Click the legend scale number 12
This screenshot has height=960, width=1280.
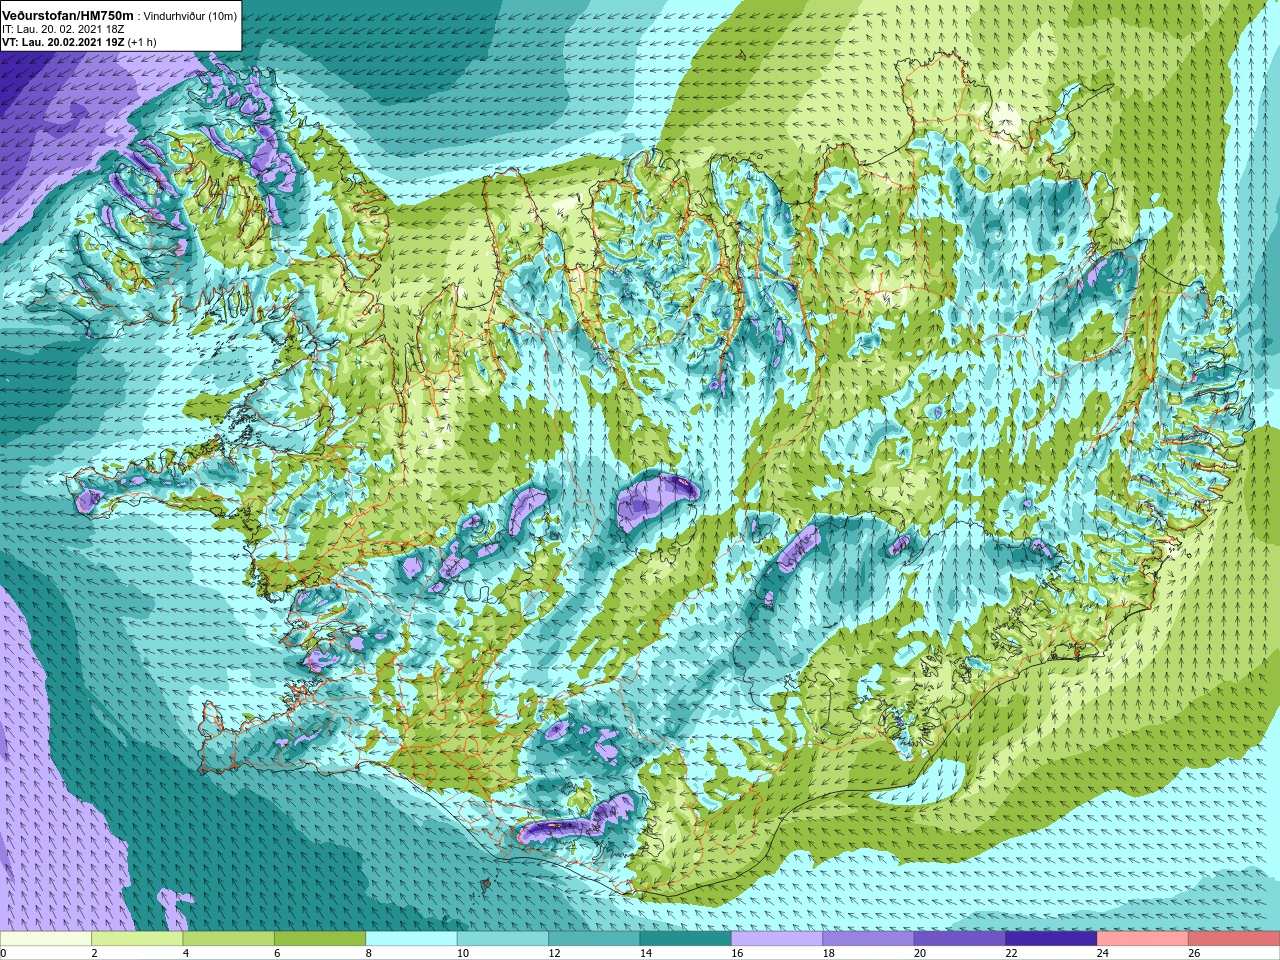click(x=554, y=953)
